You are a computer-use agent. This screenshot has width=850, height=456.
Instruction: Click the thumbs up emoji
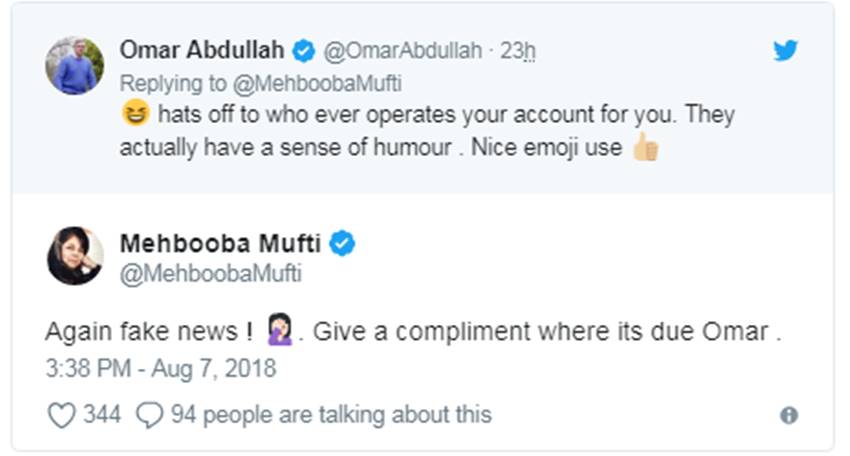pyautogui.click(x=646, y=147)
